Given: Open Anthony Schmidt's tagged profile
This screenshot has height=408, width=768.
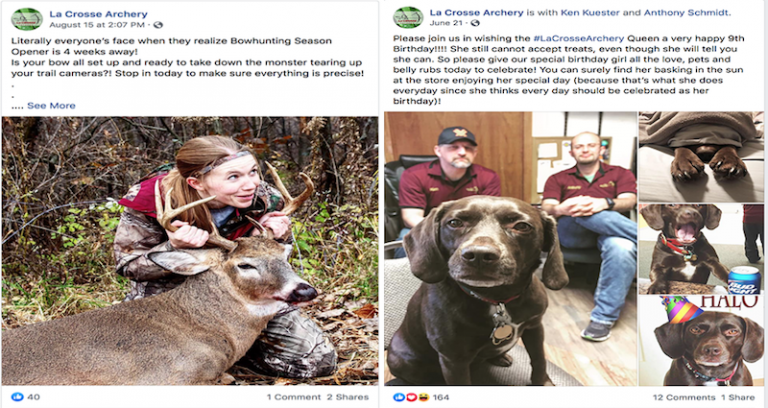Looking at the screenshot, I should (x=686, y=13).
